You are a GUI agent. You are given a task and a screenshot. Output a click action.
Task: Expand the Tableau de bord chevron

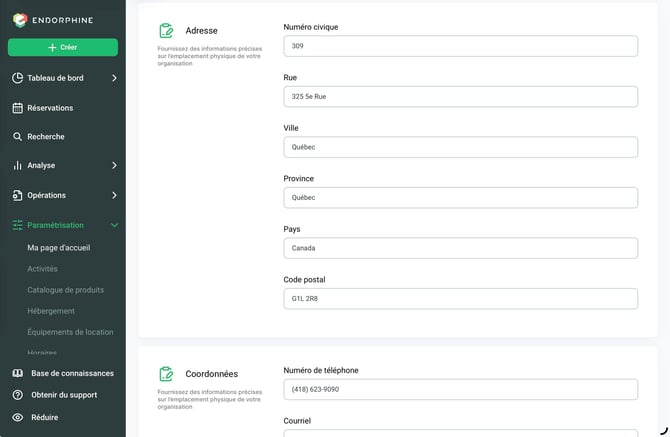[114, 78]
